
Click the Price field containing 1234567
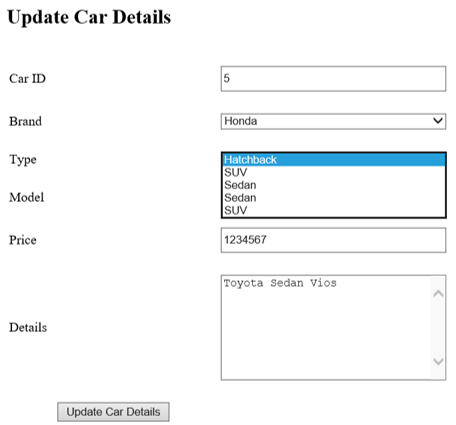click(x=333, y=240)
